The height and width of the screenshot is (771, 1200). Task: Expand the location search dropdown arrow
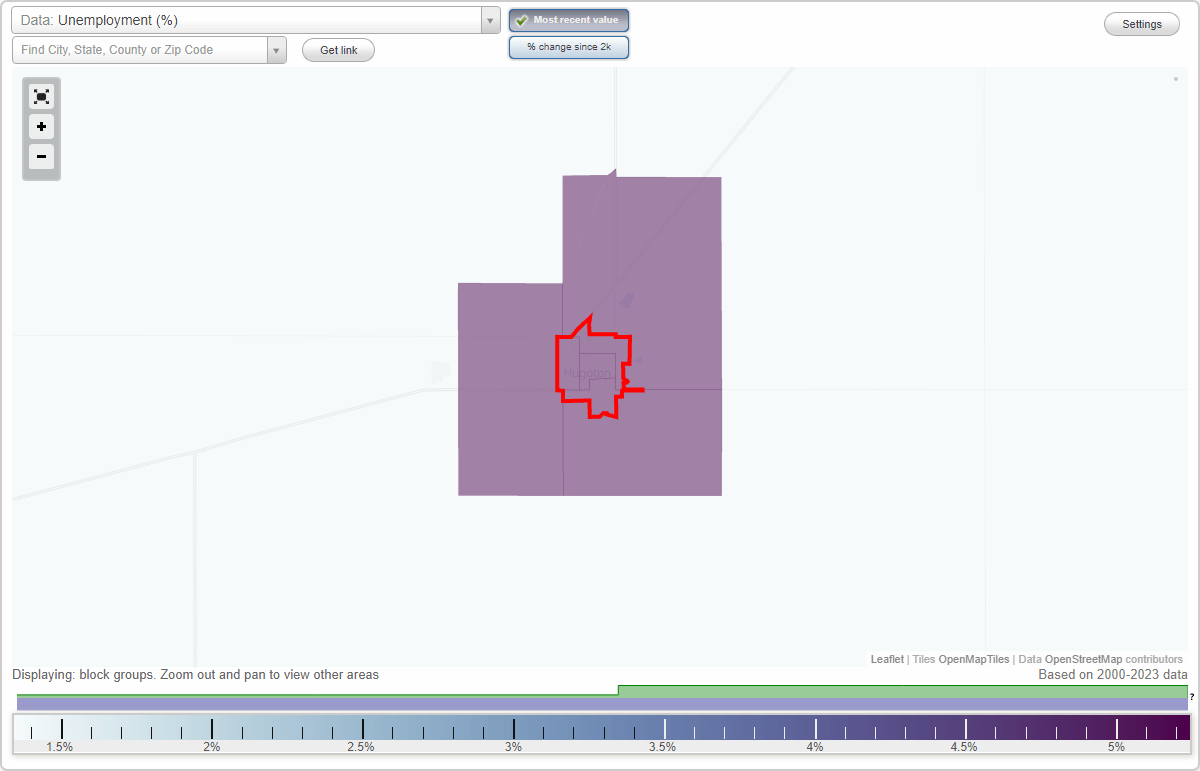(276, 50)
